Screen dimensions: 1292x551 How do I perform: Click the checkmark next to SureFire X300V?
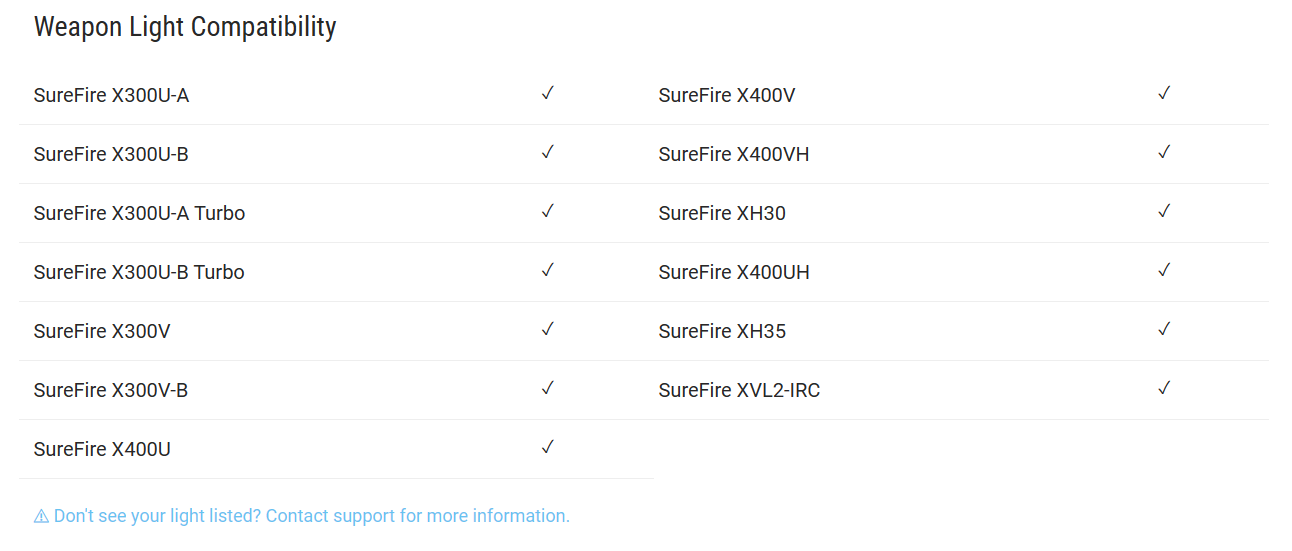[x=548, y=330]
